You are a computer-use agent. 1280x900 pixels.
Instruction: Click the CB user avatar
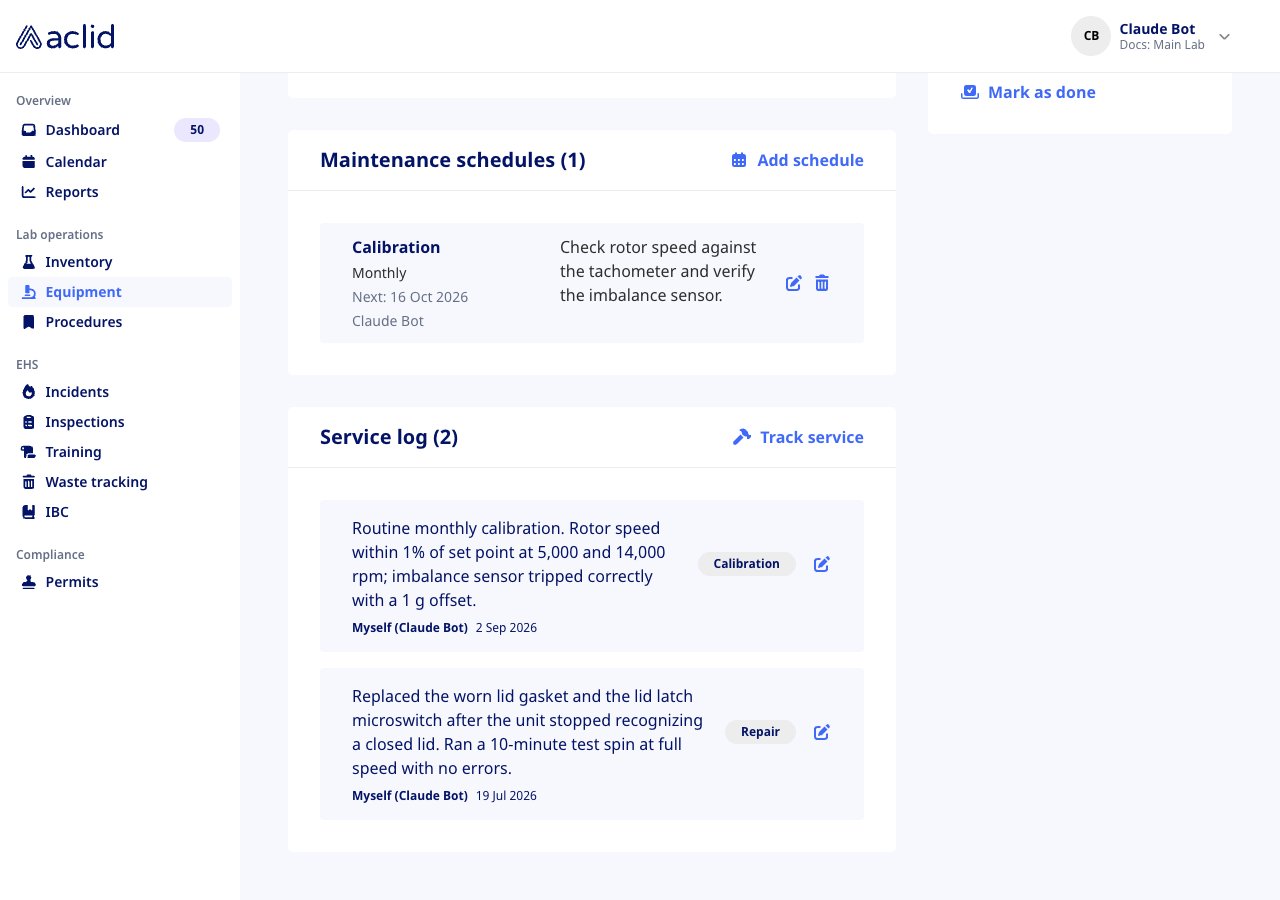point(1091,36)
